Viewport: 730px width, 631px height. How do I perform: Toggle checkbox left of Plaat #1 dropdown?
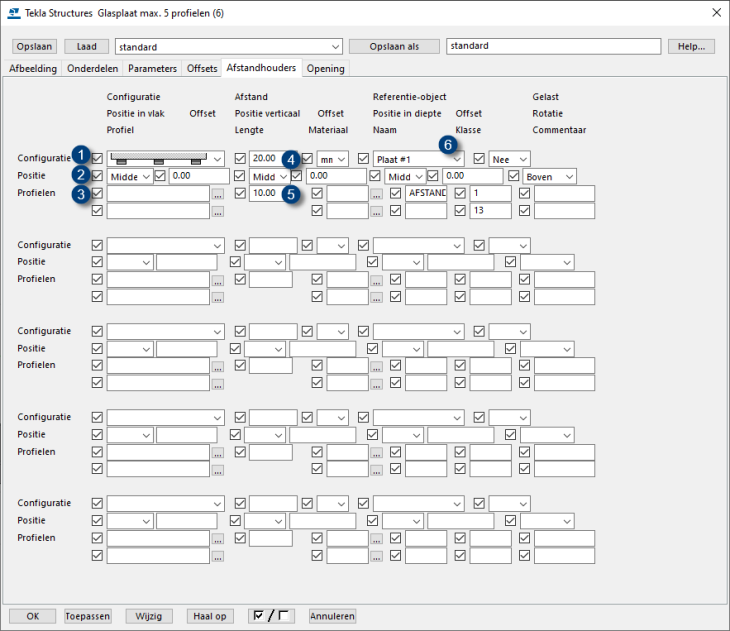coord(364,159)
